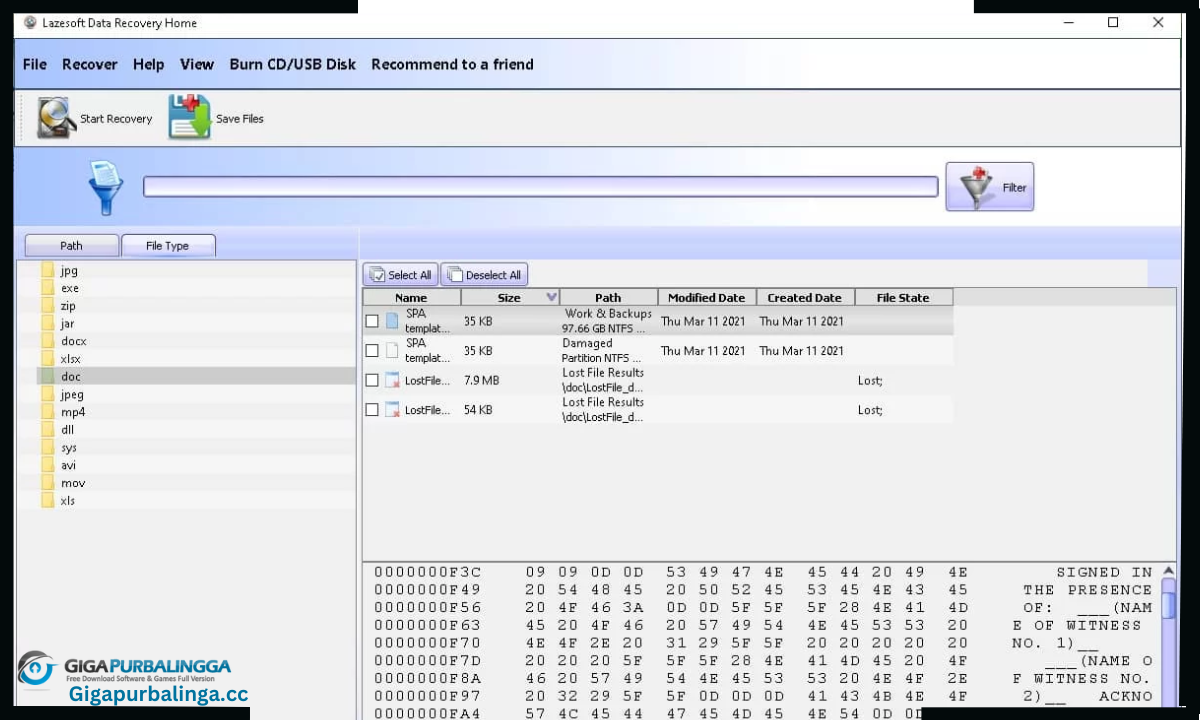Click the sort arrow in the Size header
The height and width of the screenshot is (720, 1200).
click(x=551, y=298)
